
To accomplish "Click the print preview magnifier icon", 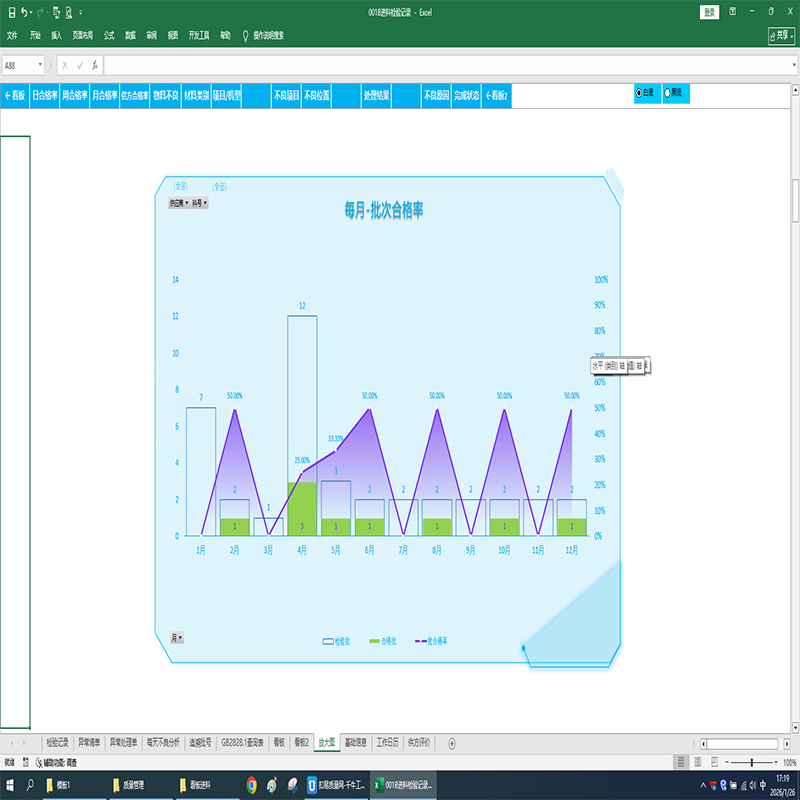I will click(x=69, y=13).
